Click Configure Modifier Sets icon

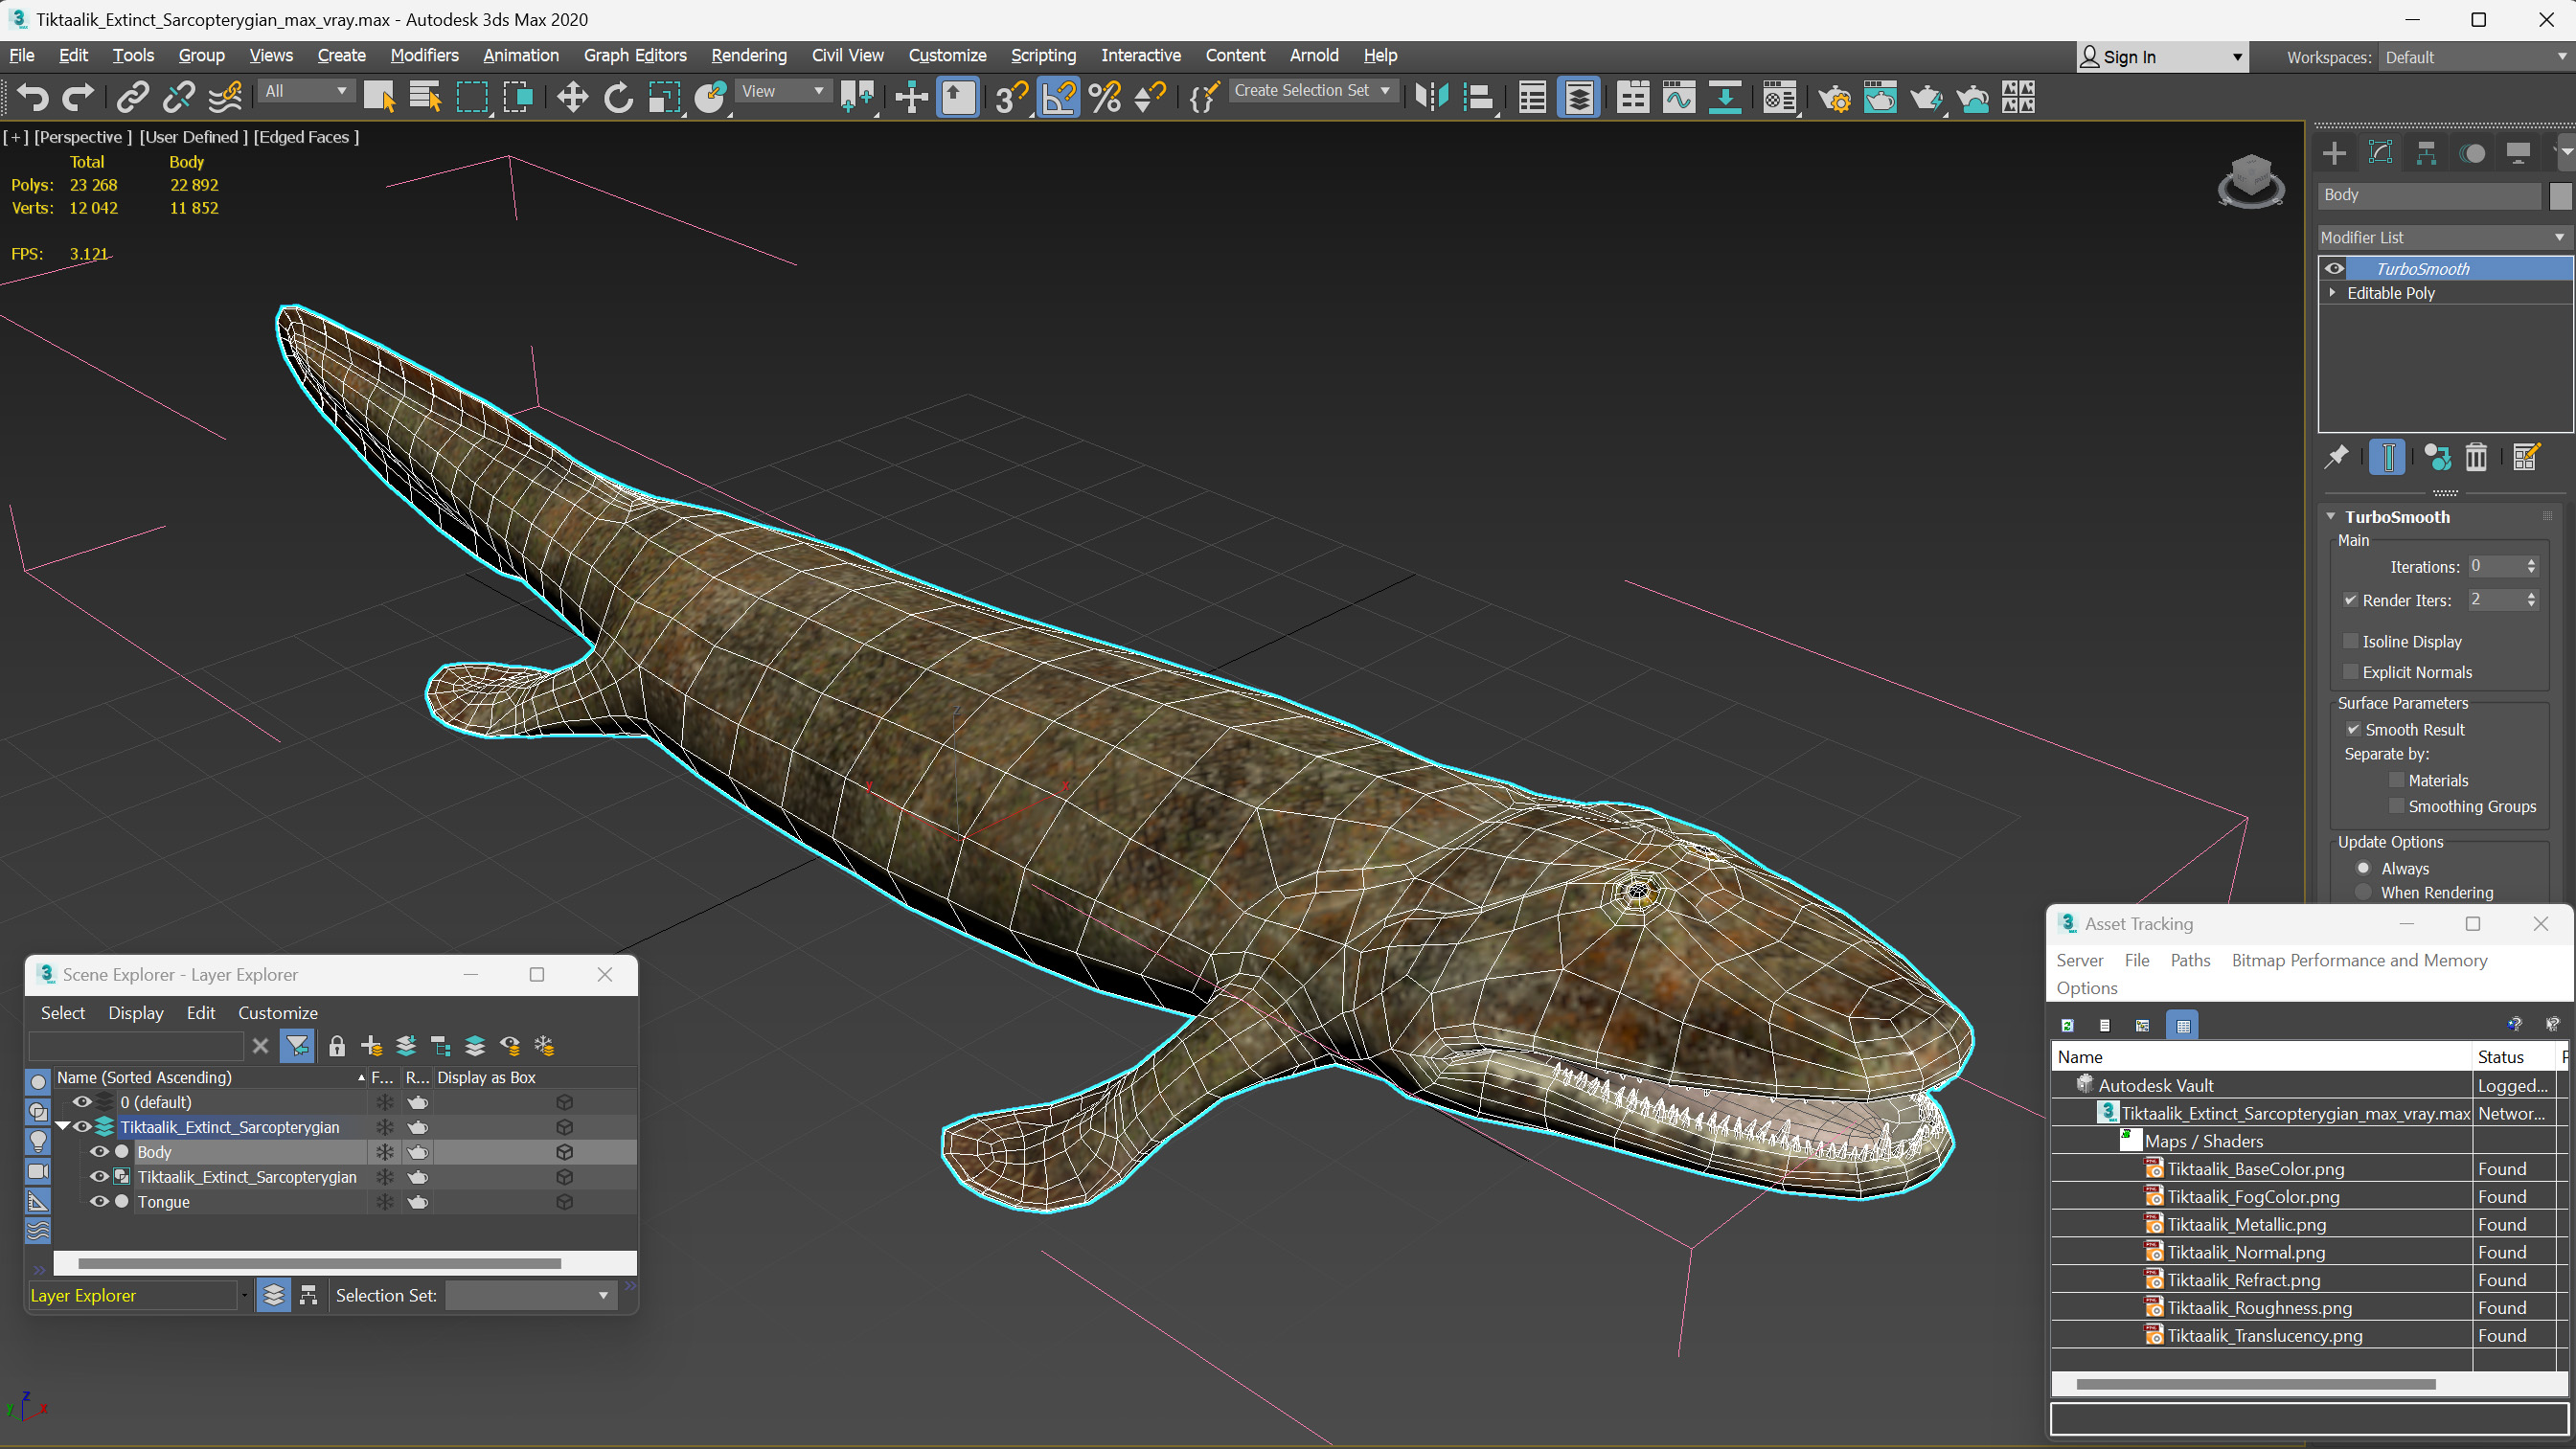click(x=2525, y=458)
